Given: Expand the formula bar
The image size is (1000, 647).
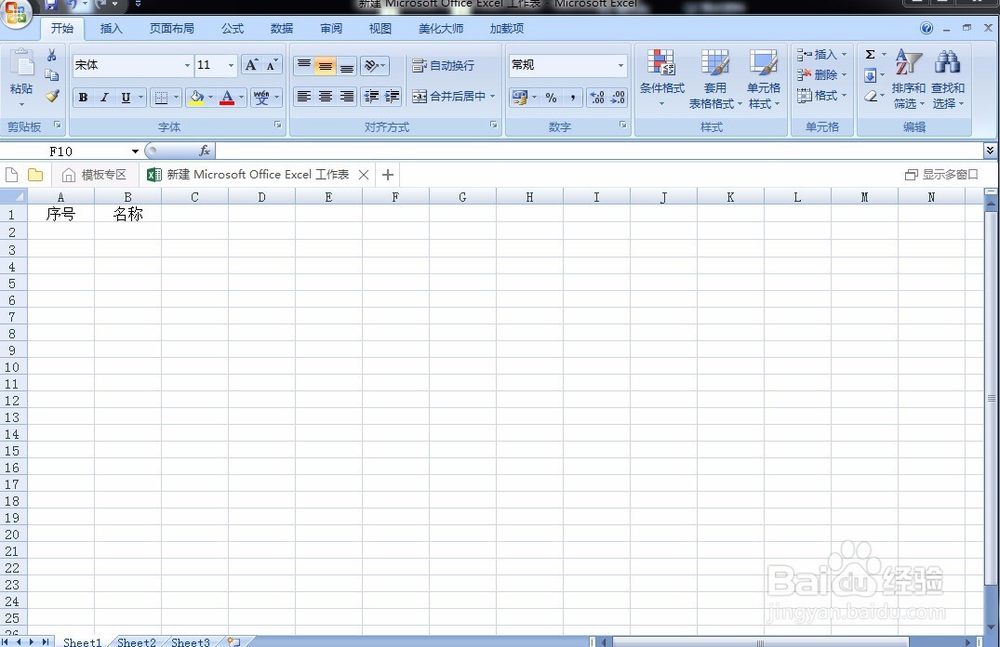Looking at the screenshot, I should pyautogui.click(x=990, y=151).
